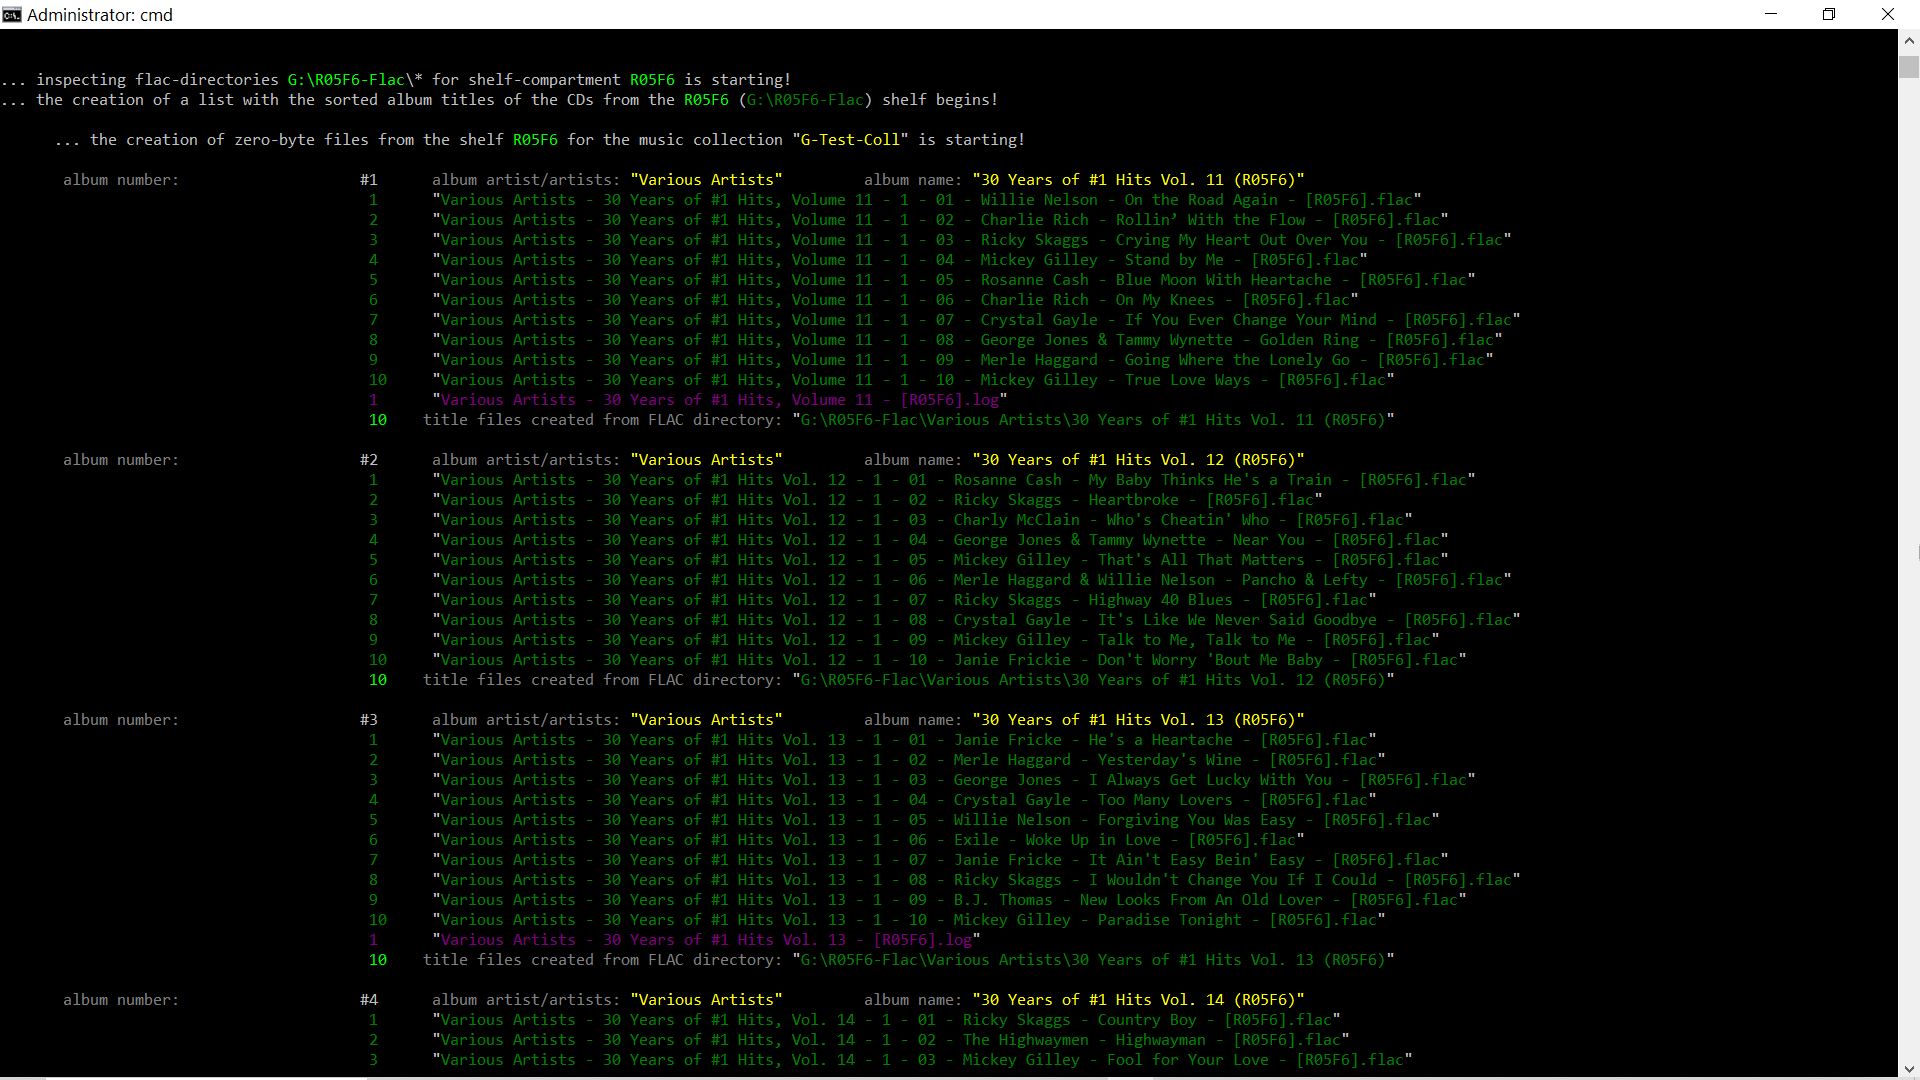Click the purple Volume 11 log file line
1920x1080 pixels.
720,400
